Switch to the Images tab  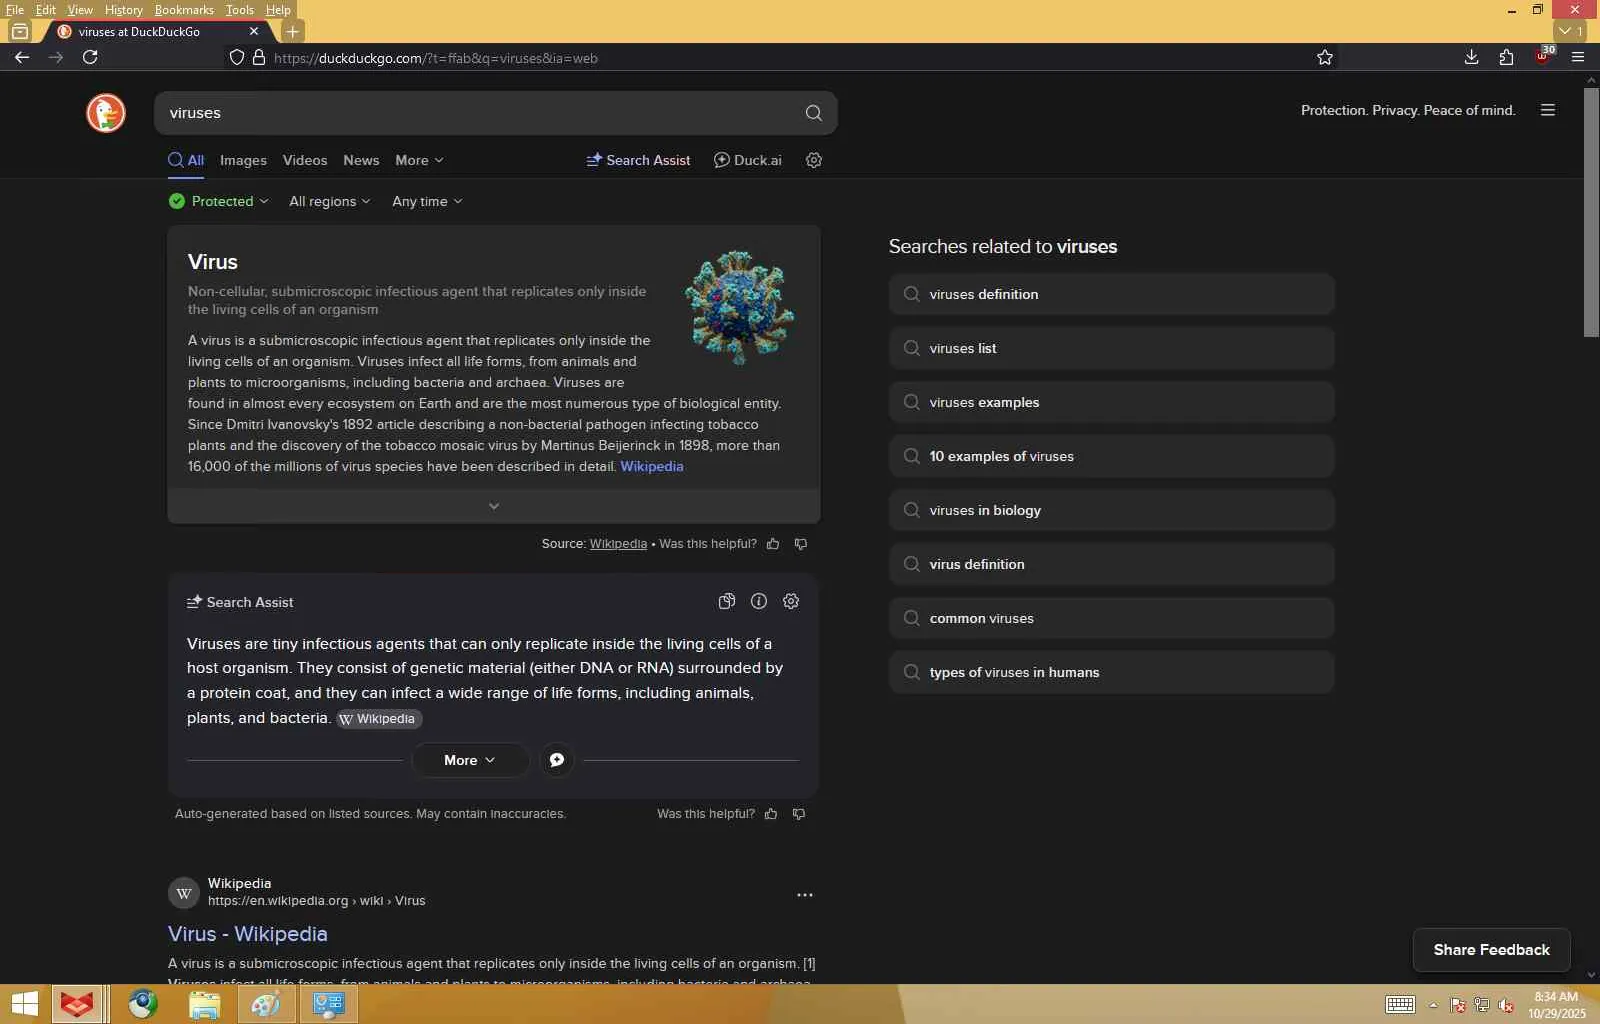coord(243,160)
